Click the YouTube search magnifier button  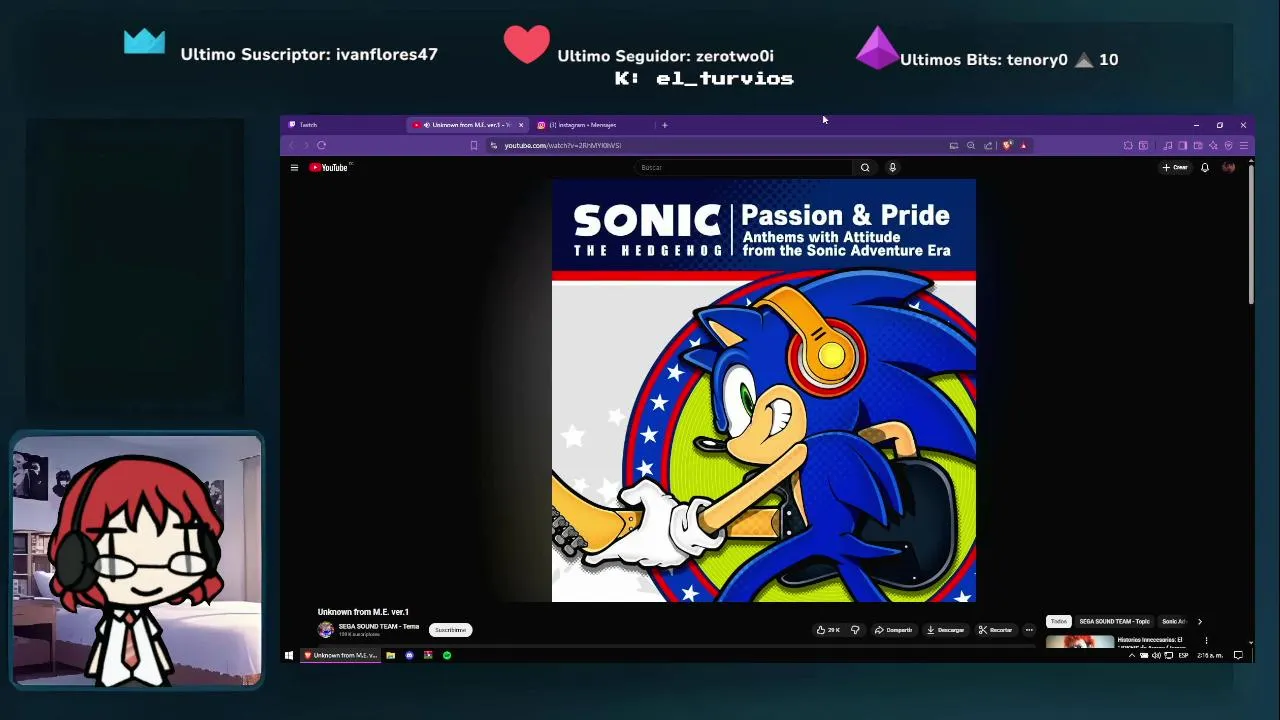865,168
